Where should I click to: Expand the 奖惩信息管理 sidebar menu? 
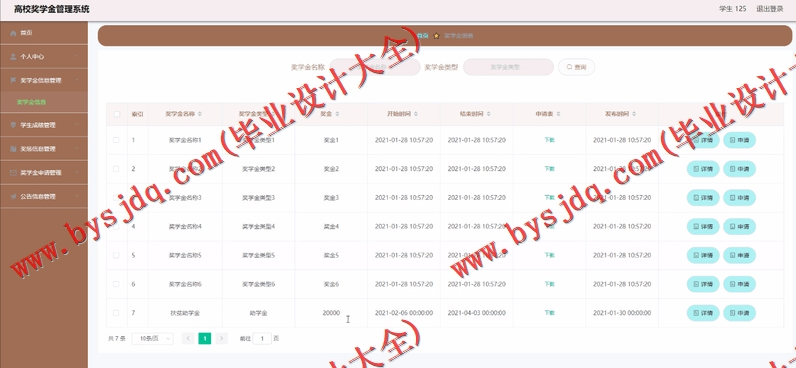[44, 149]
